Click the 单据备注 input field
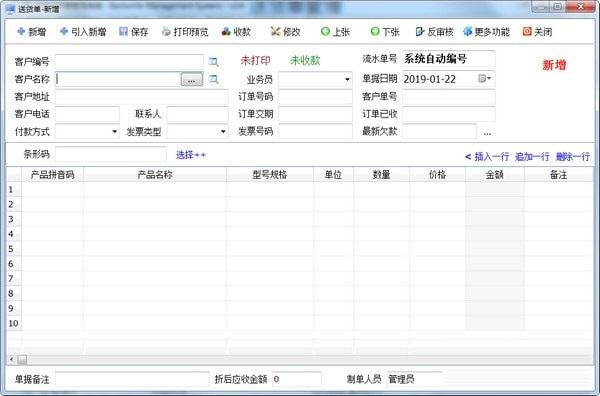Screen dimensions: 600x396 (132, 379)
